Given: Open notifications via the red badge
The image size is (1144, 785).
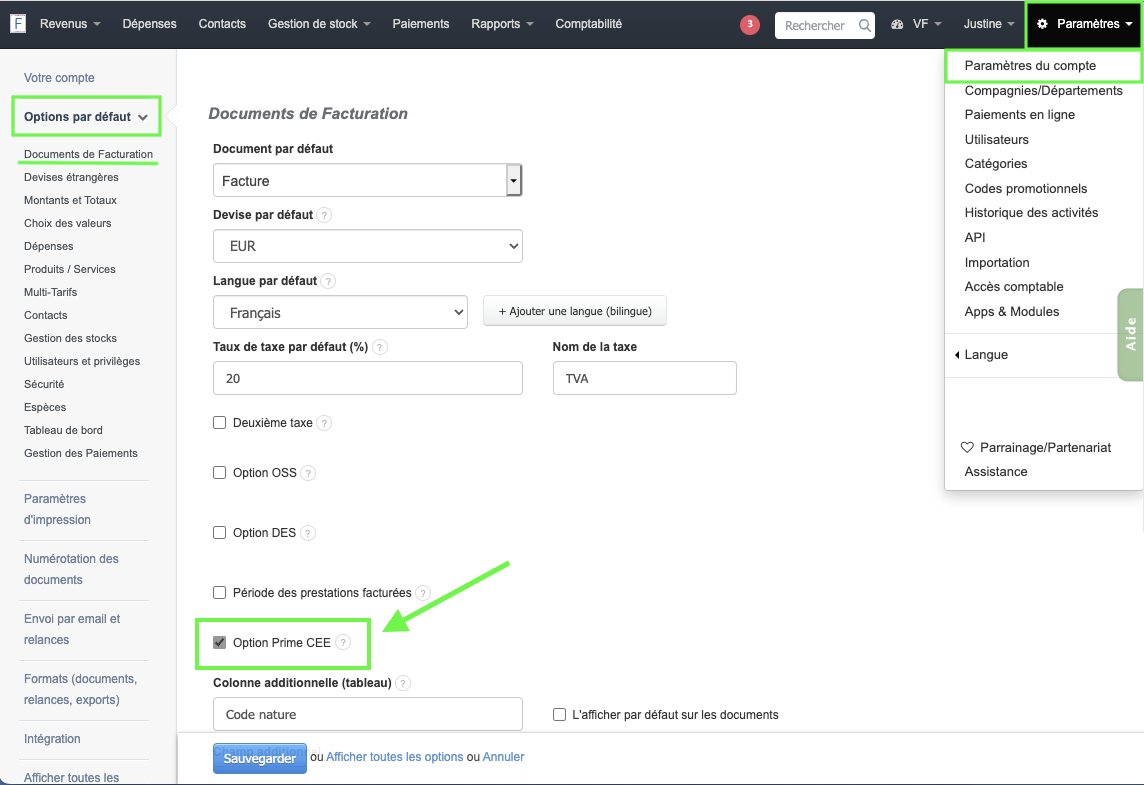Looking at the screenshot, I should pyautogui.click(x=750, y=24).
